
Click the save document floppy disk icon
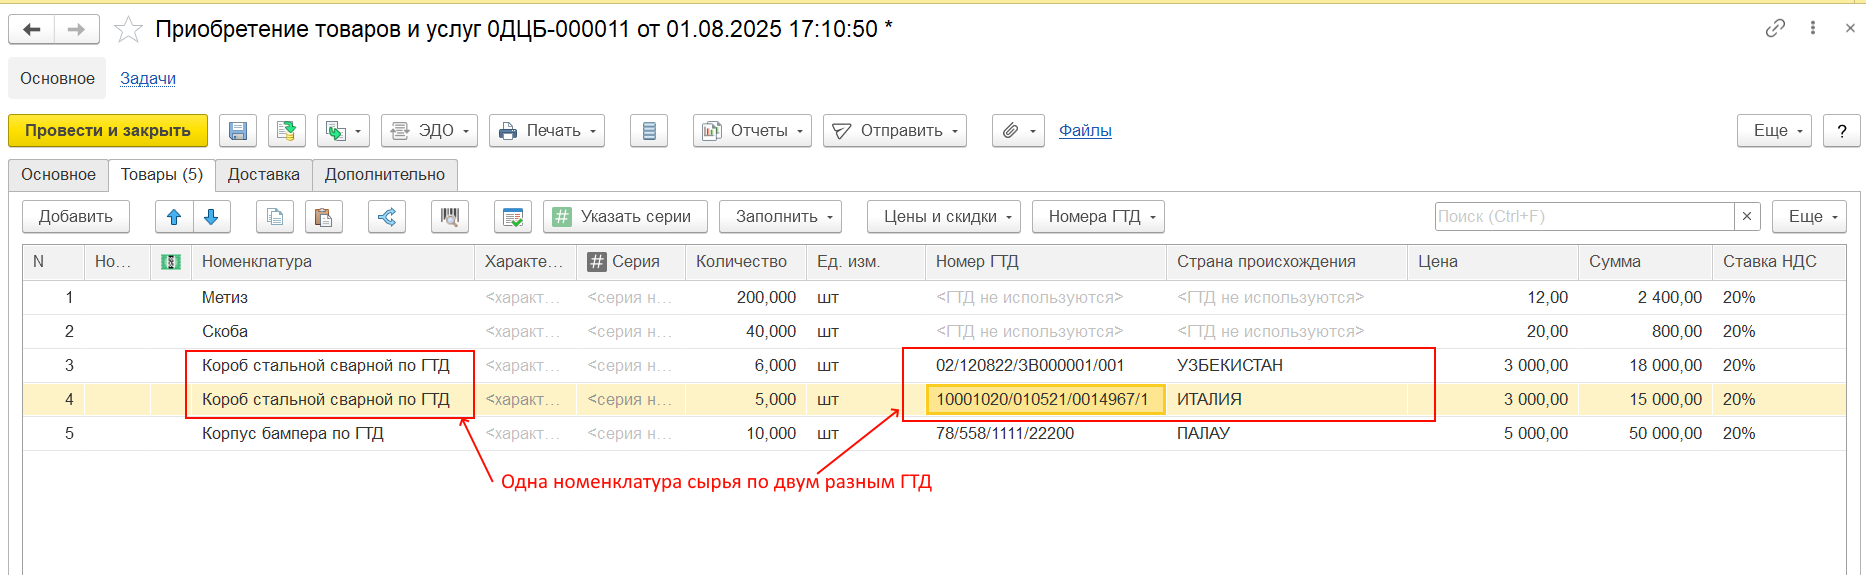coord(238,131)
